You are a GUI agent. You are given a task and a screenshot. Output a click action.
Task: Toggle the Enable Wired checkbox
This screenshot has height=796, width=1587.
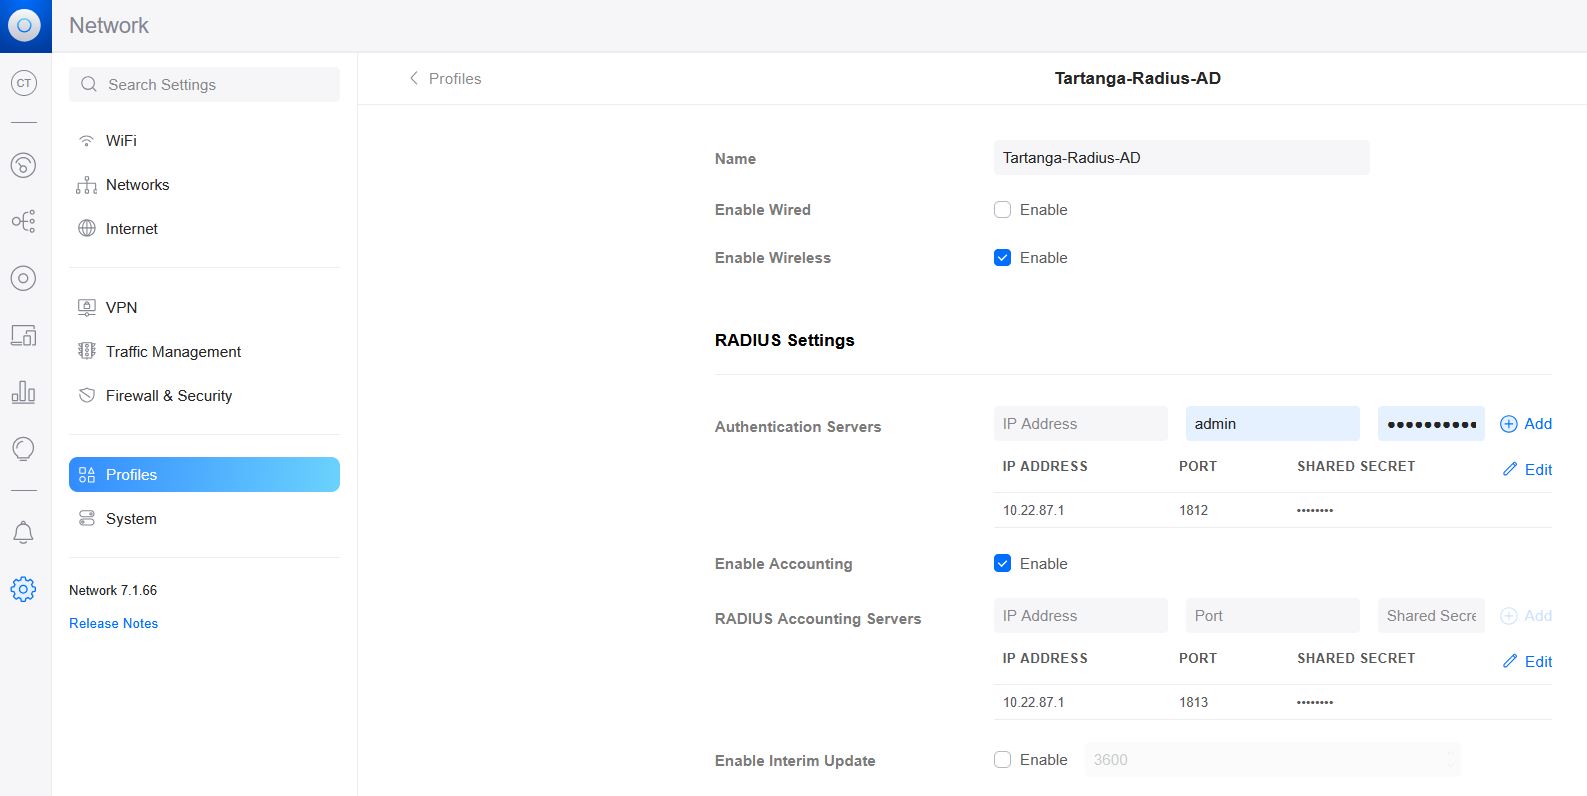tap(1002, 210)
